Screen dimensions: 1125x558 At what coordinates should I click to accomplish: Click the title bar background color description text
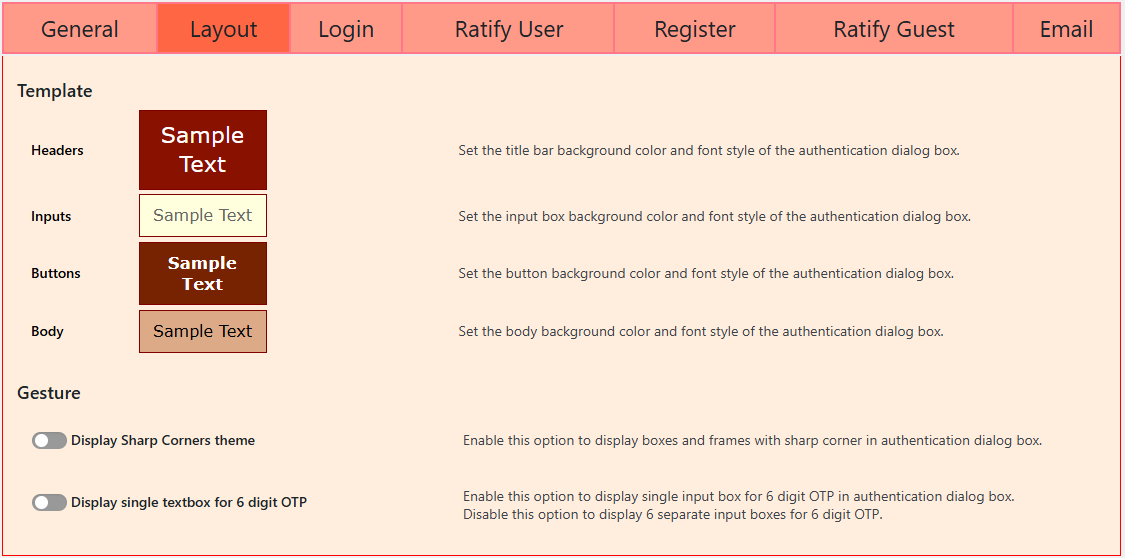pyautogui.click(x=709, y=151)
